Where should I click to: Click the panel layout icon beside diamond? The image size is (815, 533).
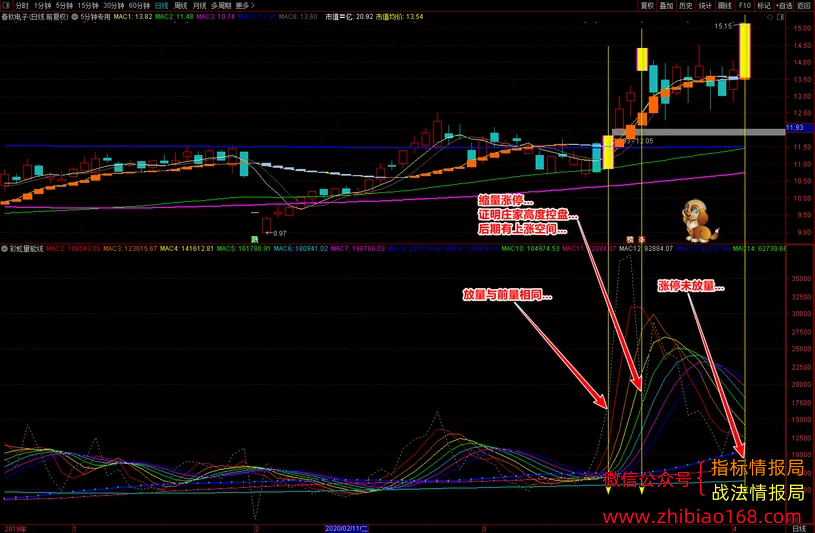click(780, 17)
